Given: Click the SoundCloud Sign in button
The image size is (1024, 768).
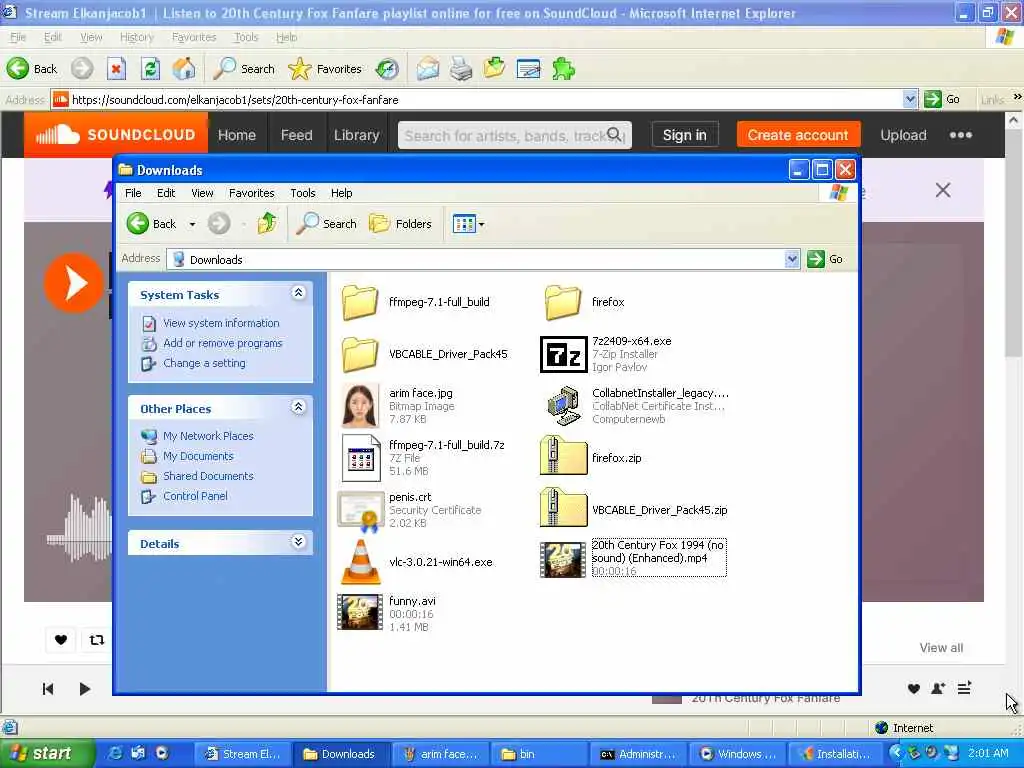Looking at the screenshot, I should tap(684, 135).
